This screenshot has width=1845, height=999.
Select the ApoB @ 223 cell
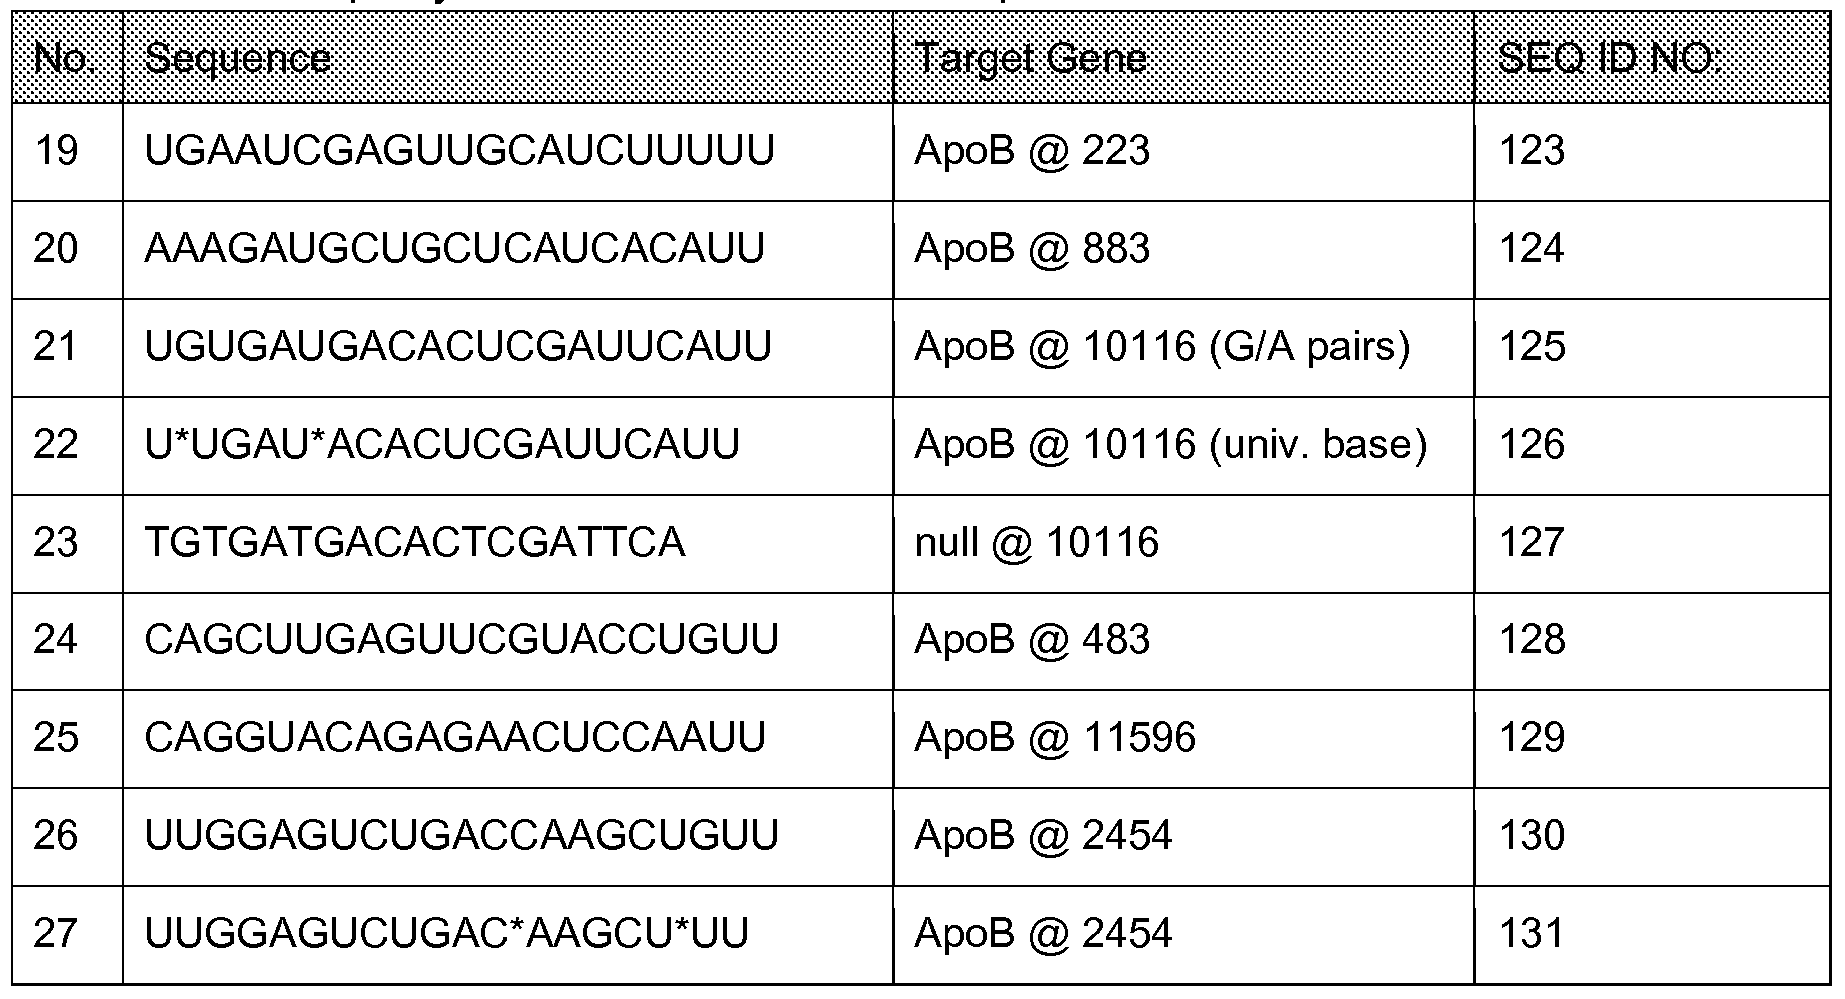[1032, 151]
